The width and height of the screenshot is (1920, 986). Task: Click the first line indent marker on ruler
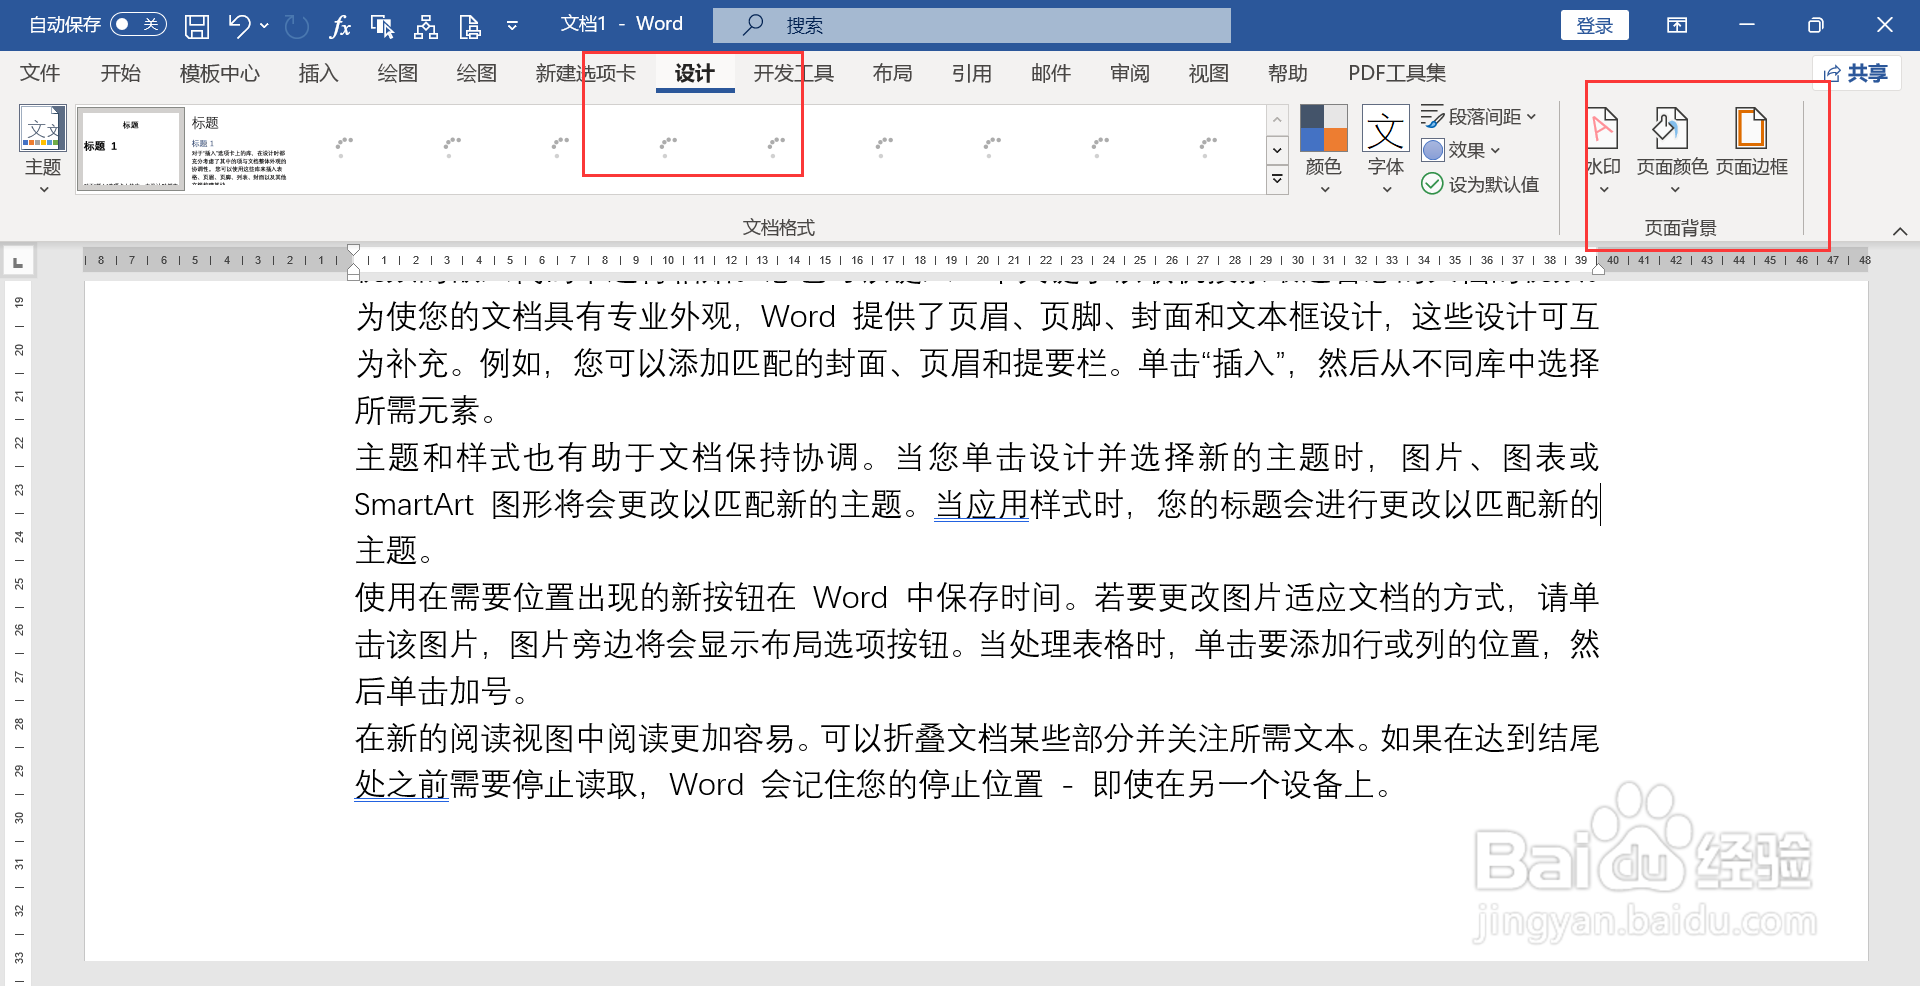(353, 250)
